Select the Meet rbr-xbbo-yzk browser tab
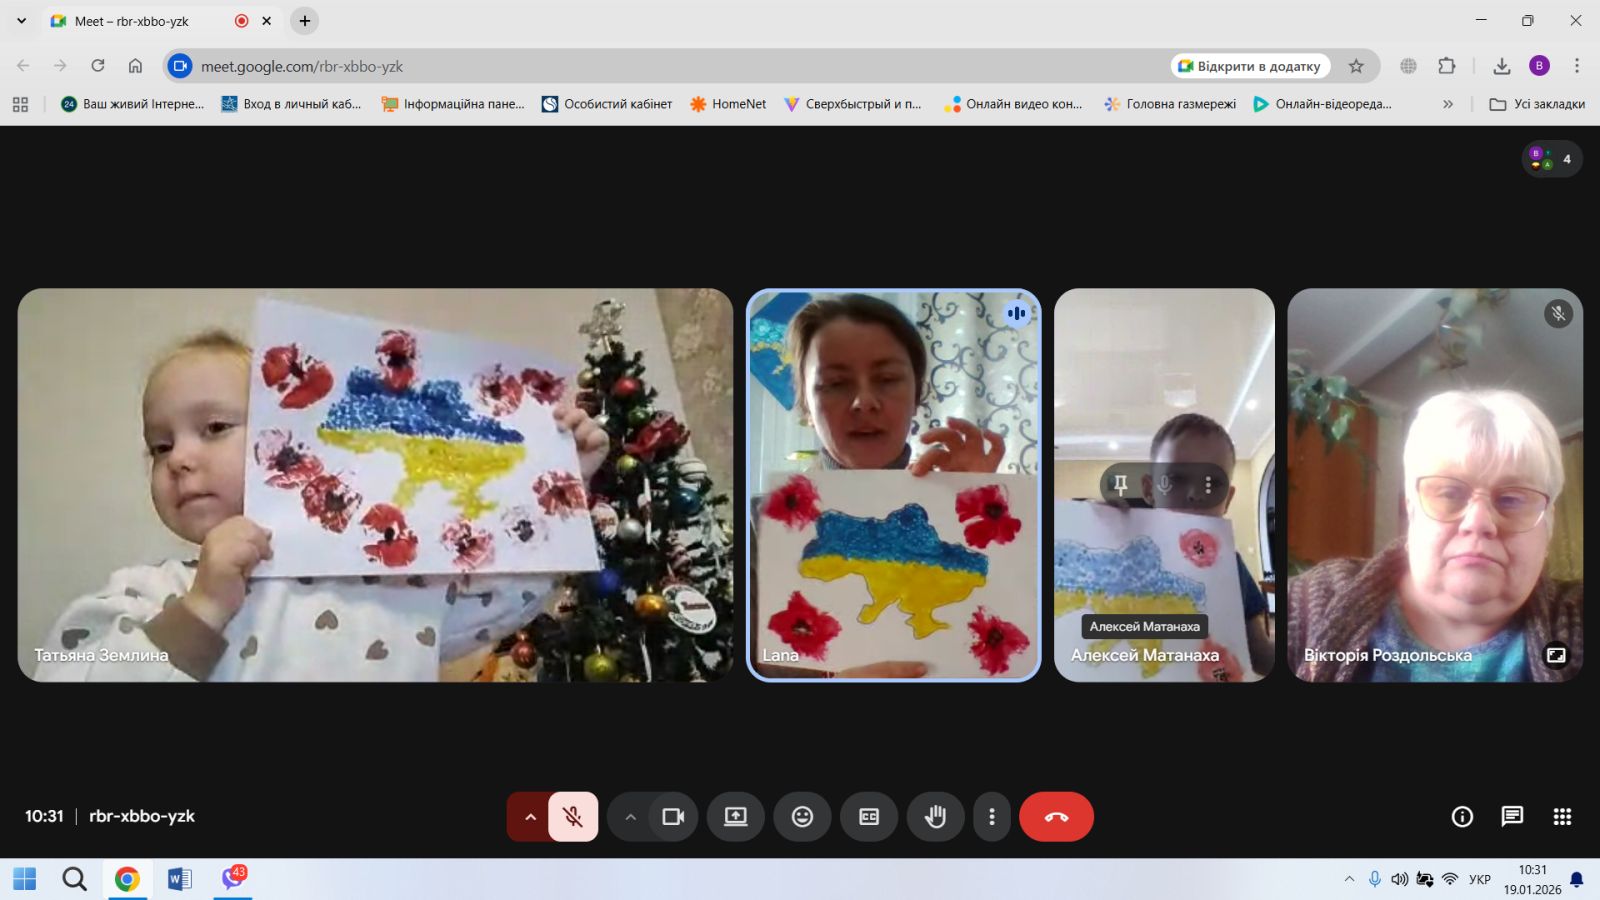The width and height of the screenshot is (1600, 900). [x=140, y=21]
